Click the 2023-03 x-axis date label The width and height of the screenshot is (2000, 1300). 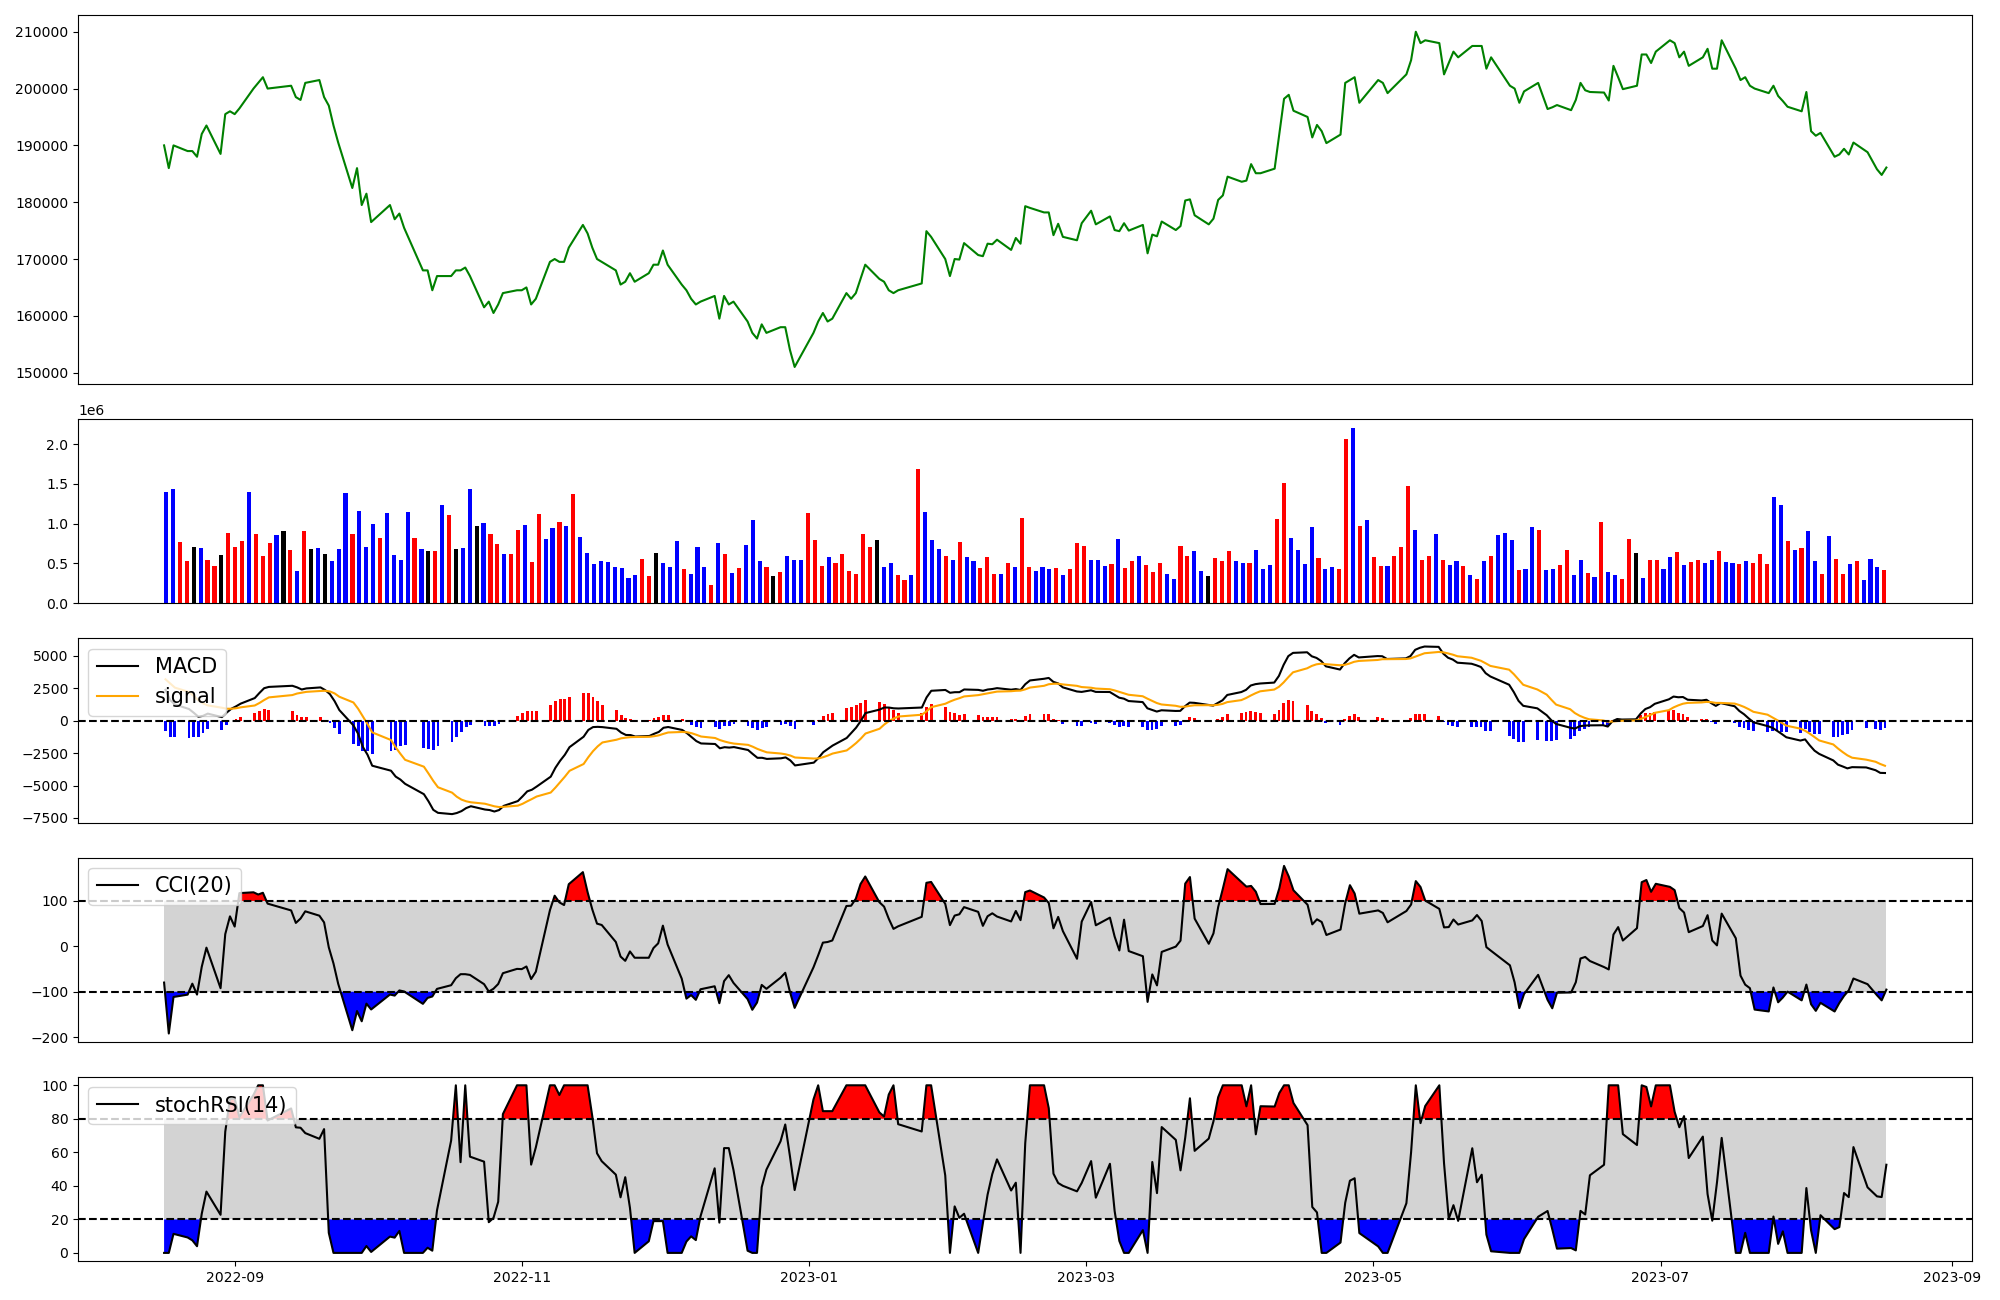pyautogui.click(x=1085, y=1277)
